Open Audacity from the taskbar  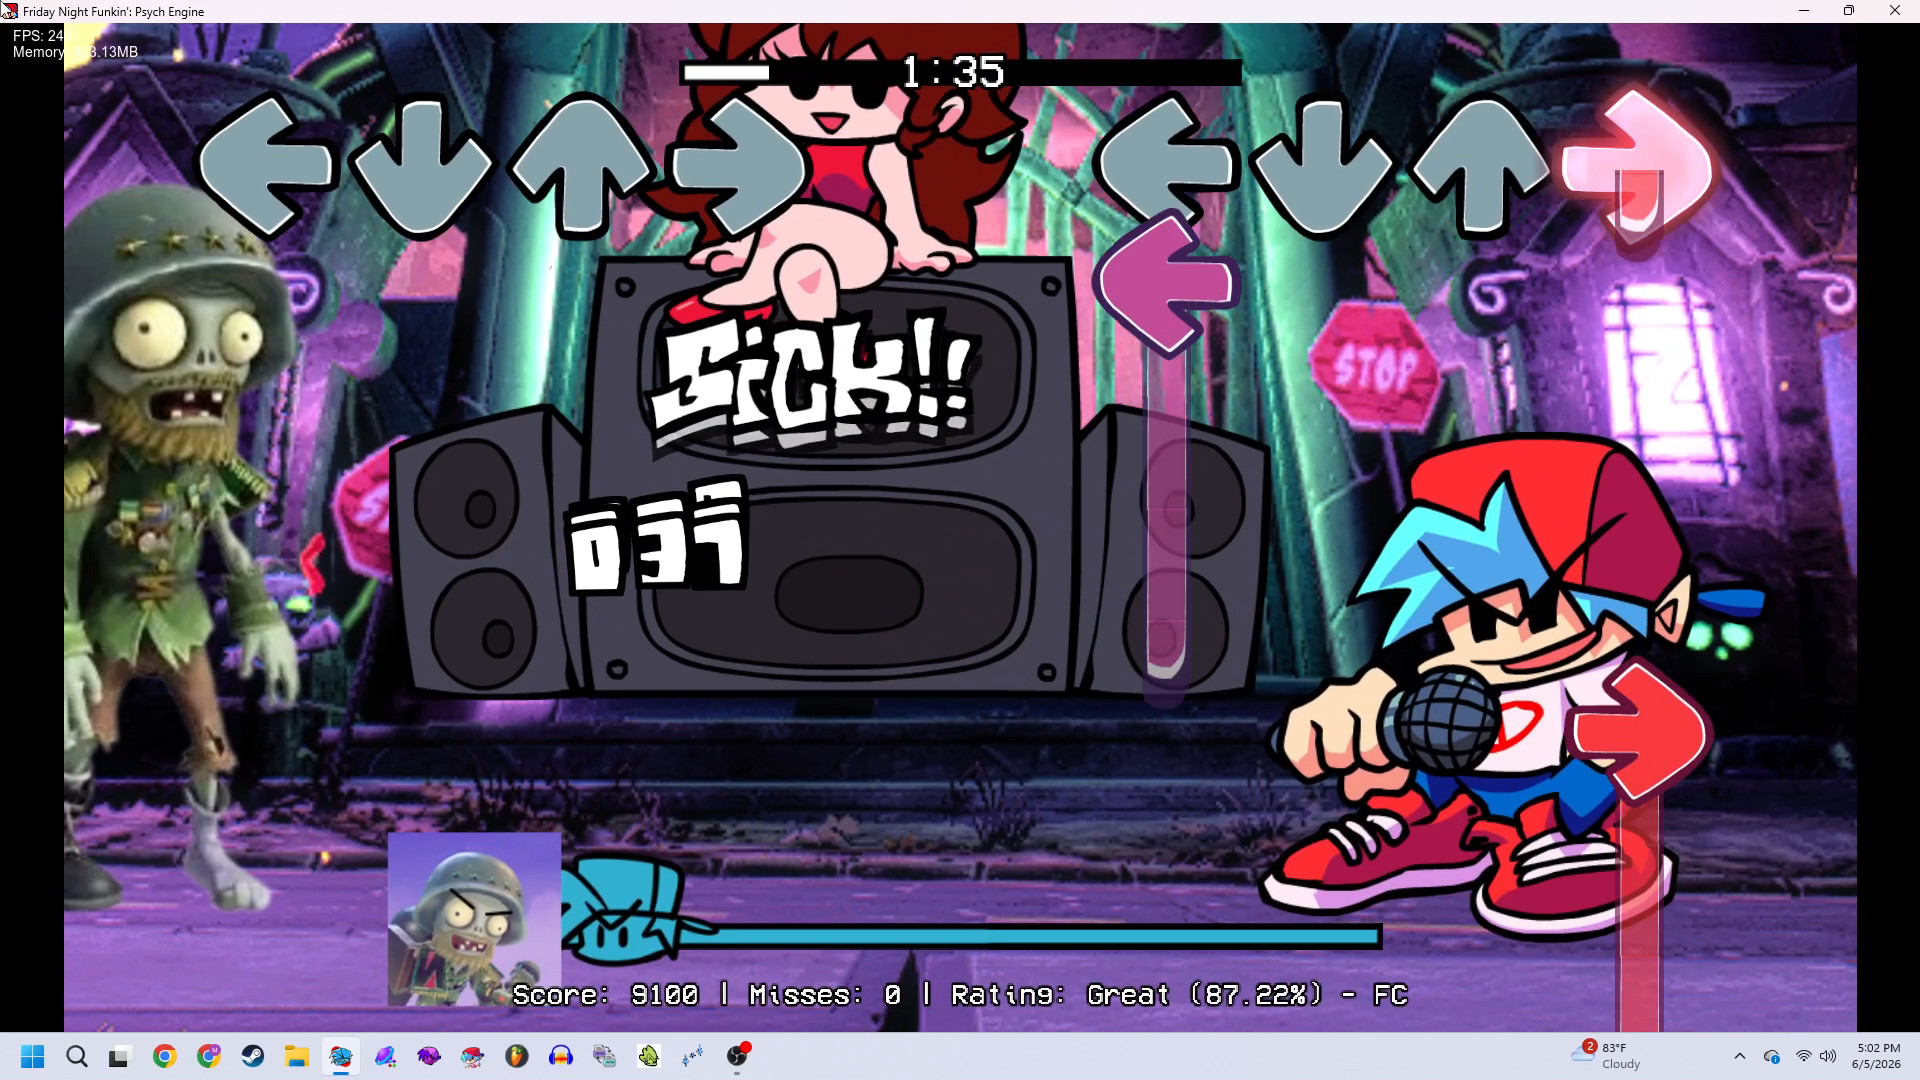tap(561, 1056)
